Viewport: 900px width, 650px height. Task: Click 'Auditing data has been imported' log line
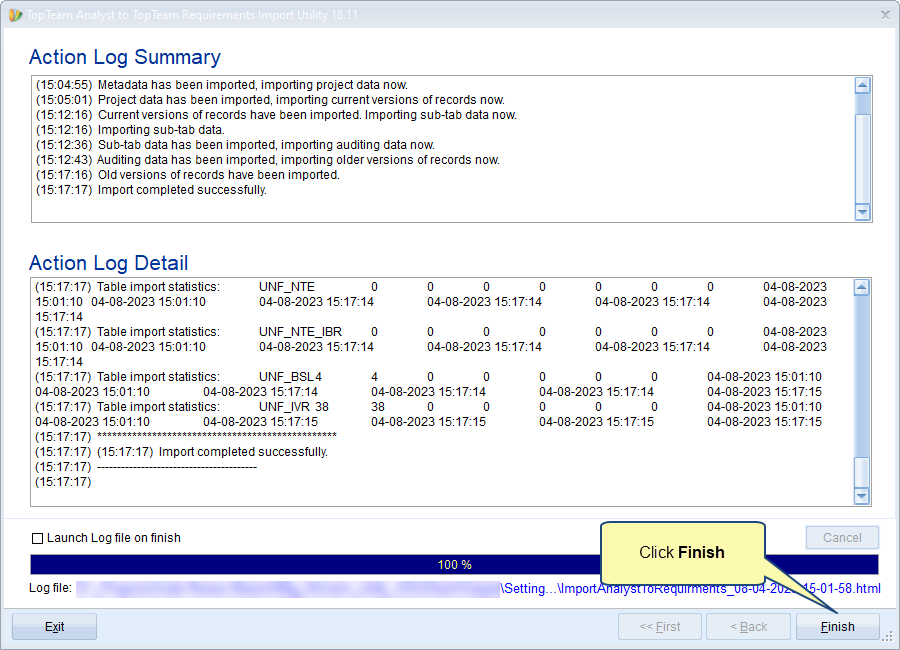point(267,160)
